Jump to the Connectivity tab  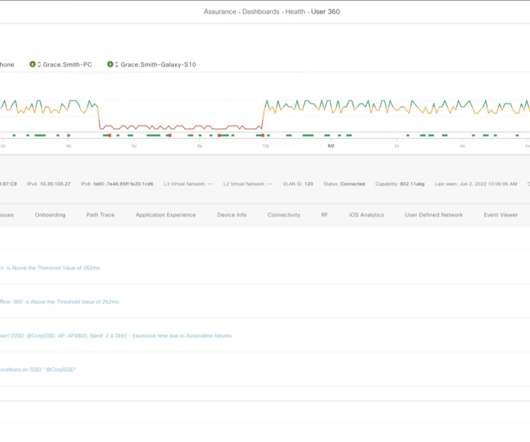284,215
